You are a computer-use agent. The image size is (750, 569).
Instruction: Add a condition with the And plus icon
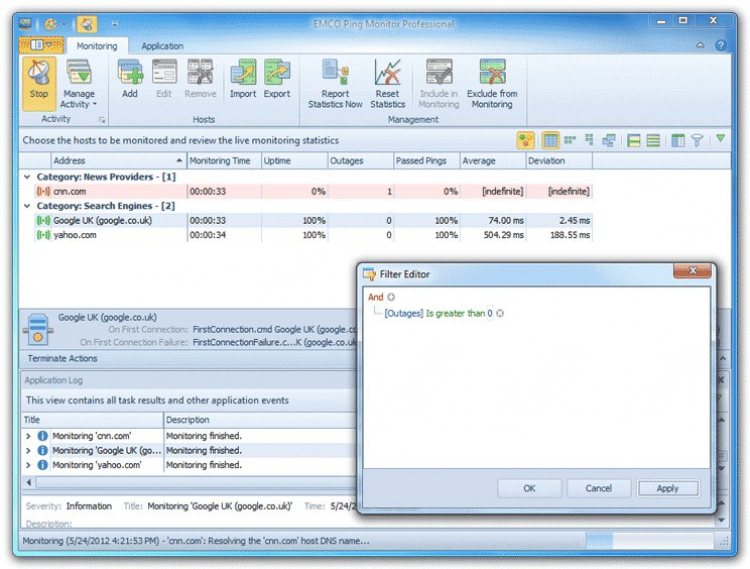[x=391, y=297]
